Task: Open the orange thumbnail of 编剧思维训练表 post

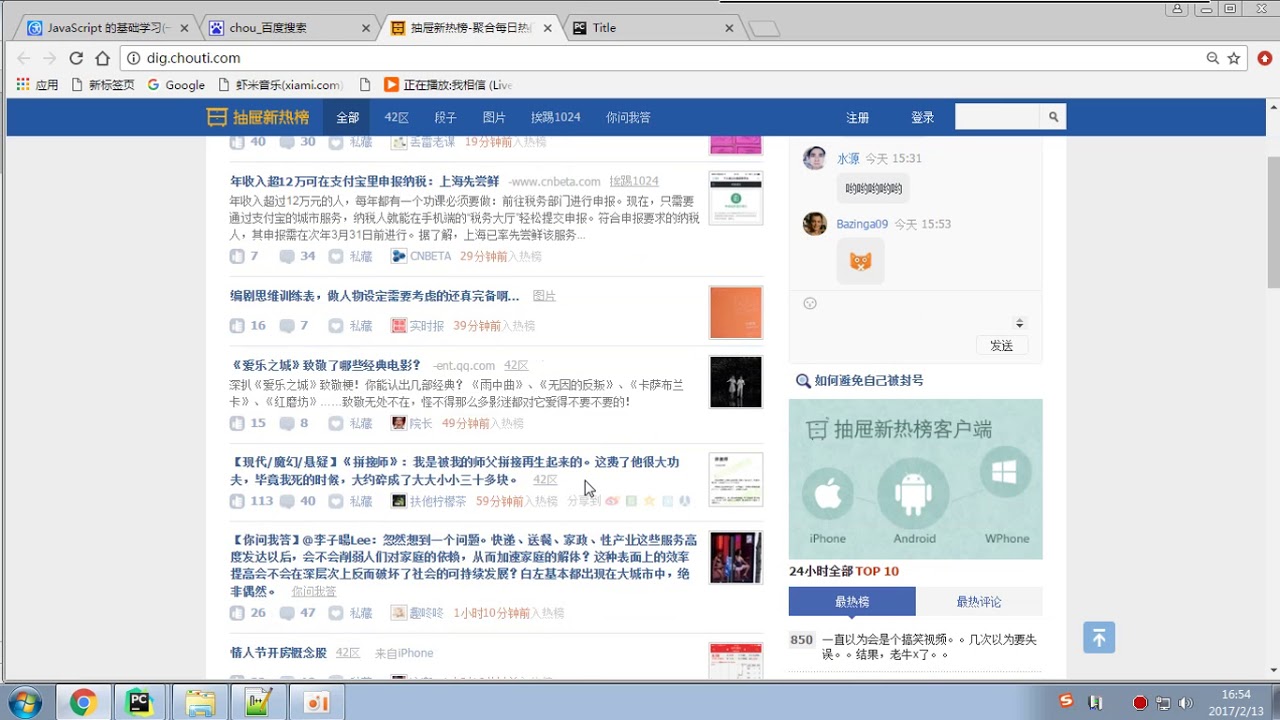Action: 736,312
